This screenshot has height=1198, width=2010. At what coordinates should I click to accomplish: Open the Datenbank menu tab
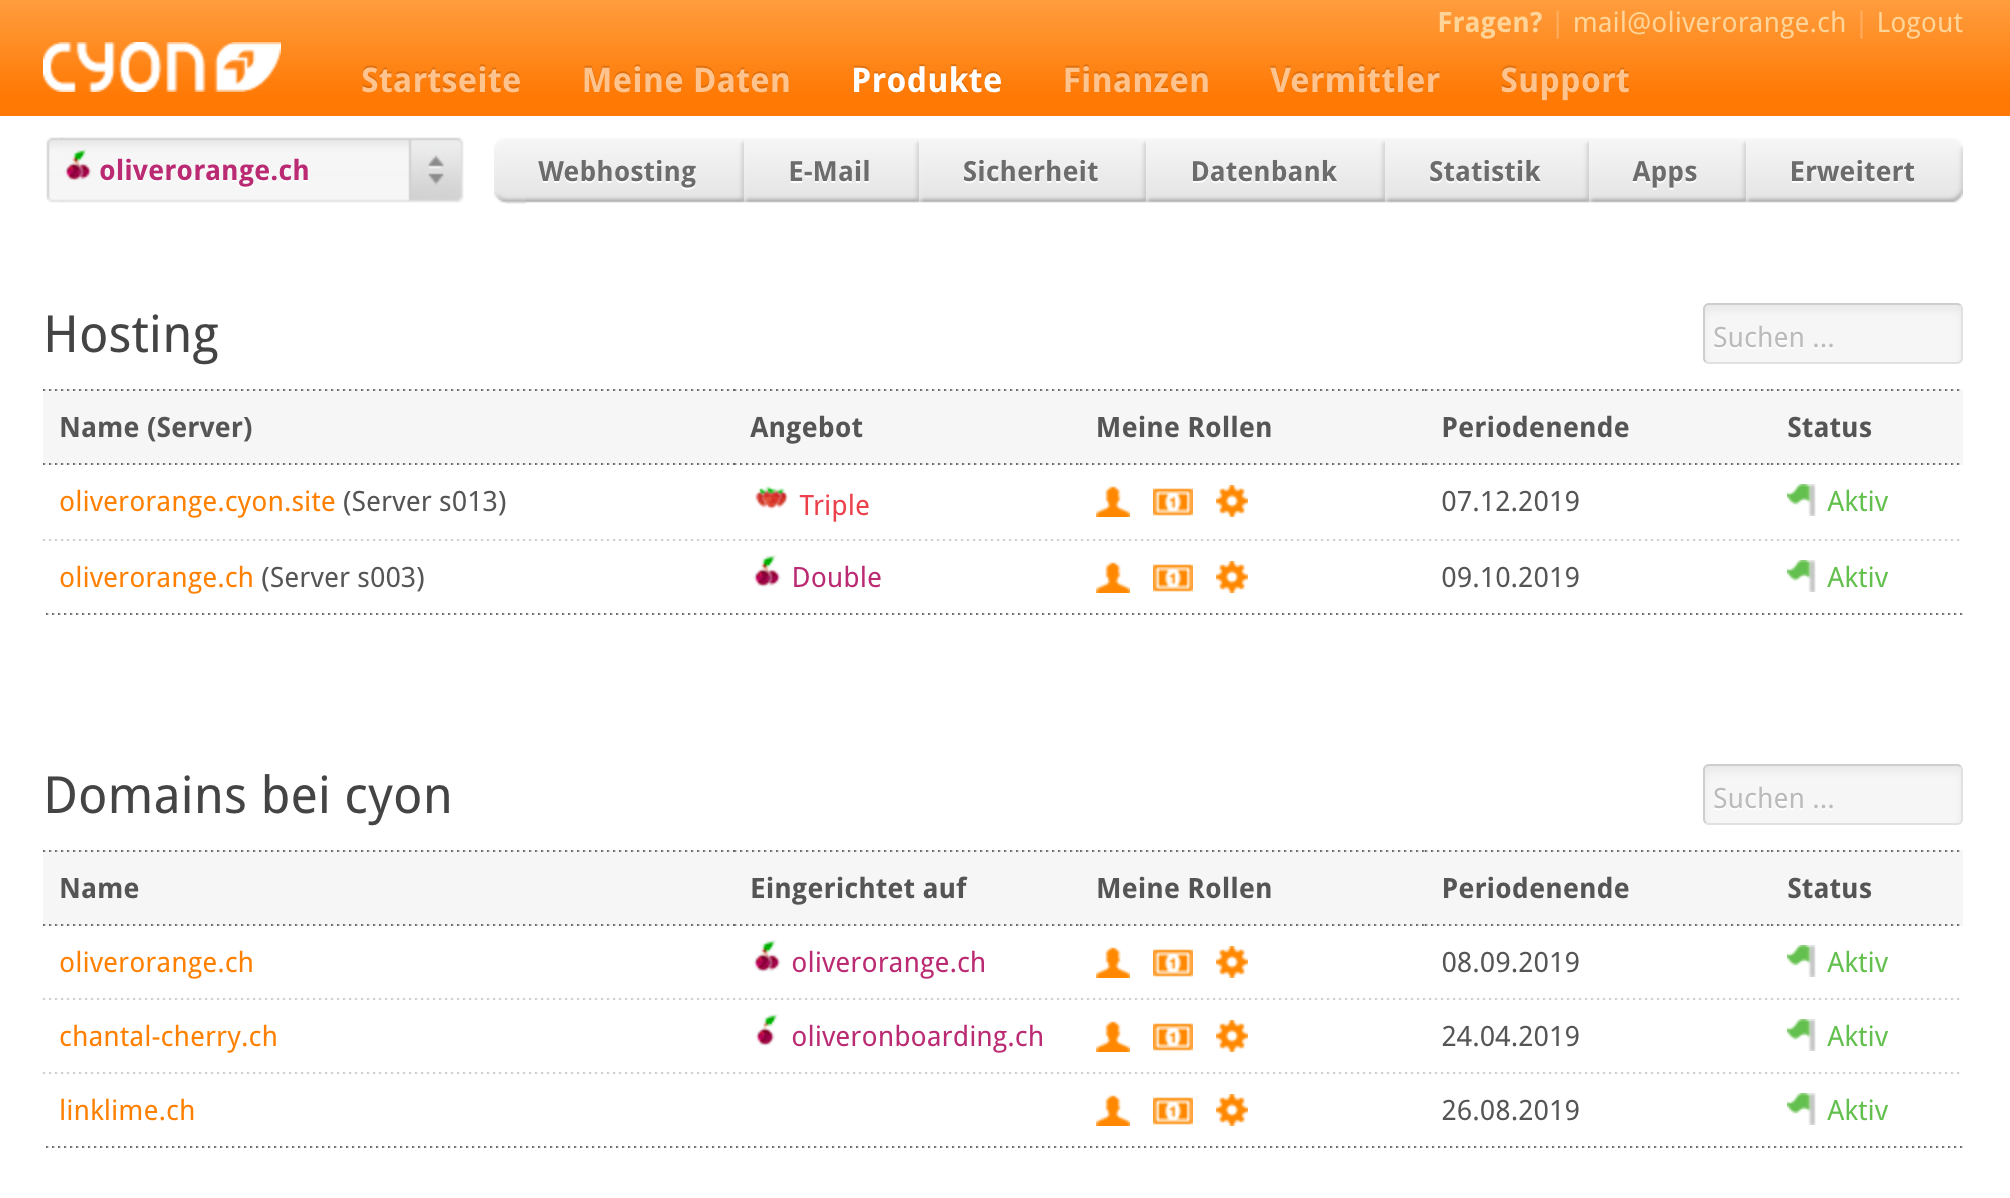[1263, 172]
